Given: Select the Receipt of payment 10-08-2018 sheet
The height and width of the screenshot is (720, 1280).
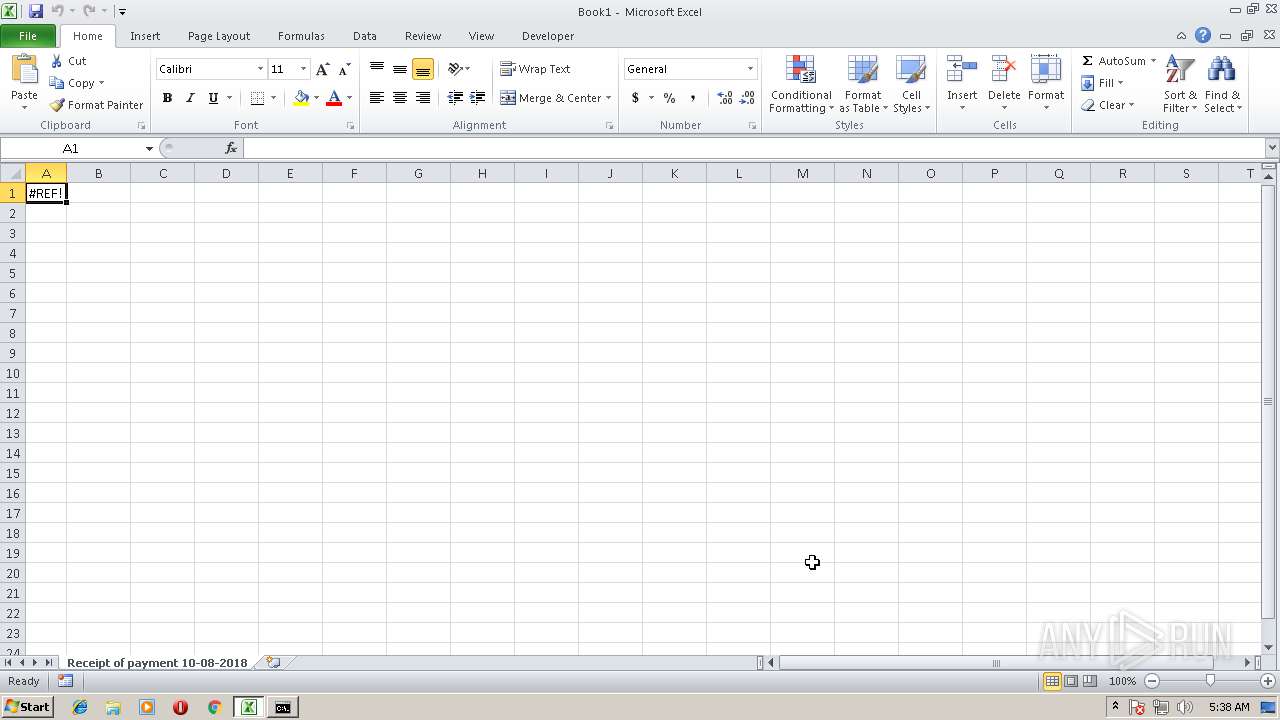Looking at the screenshot, I should [x=157, y=663].
